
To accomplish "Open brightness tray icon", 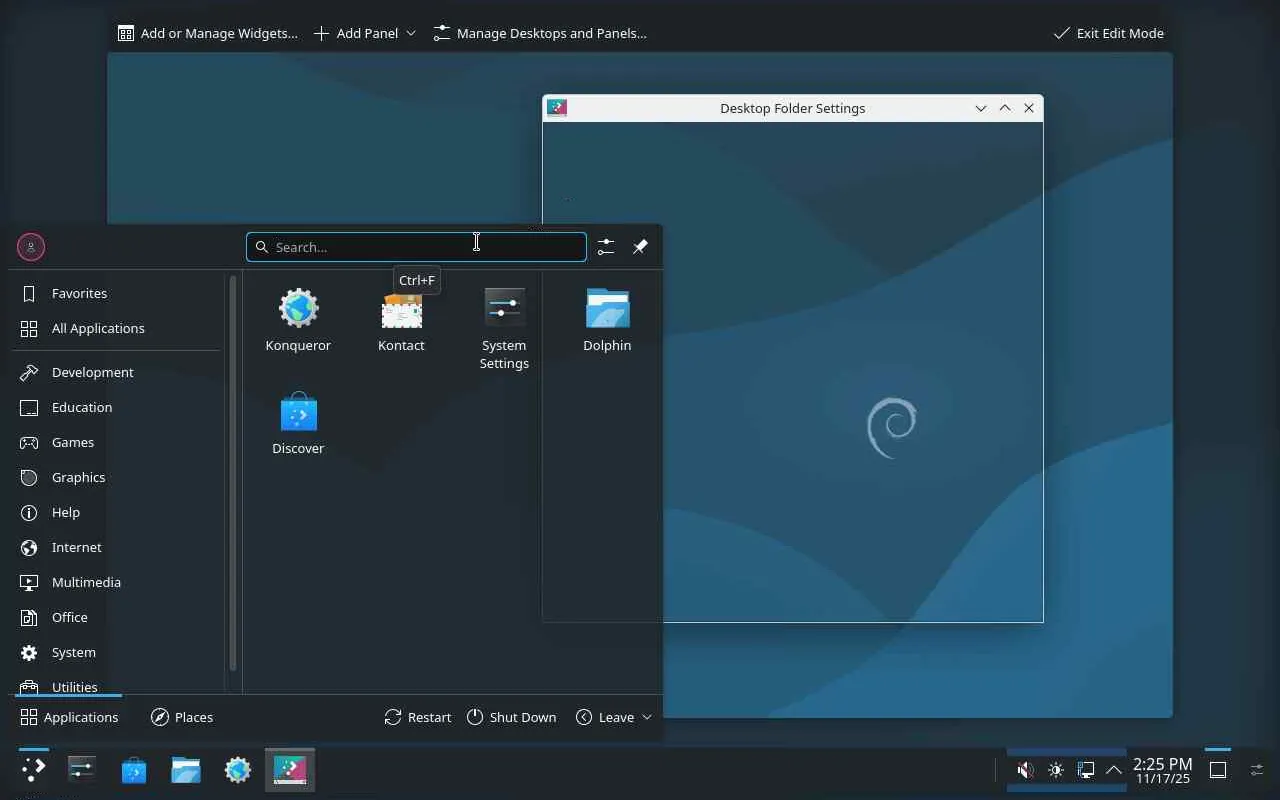I will [1055, 770].
